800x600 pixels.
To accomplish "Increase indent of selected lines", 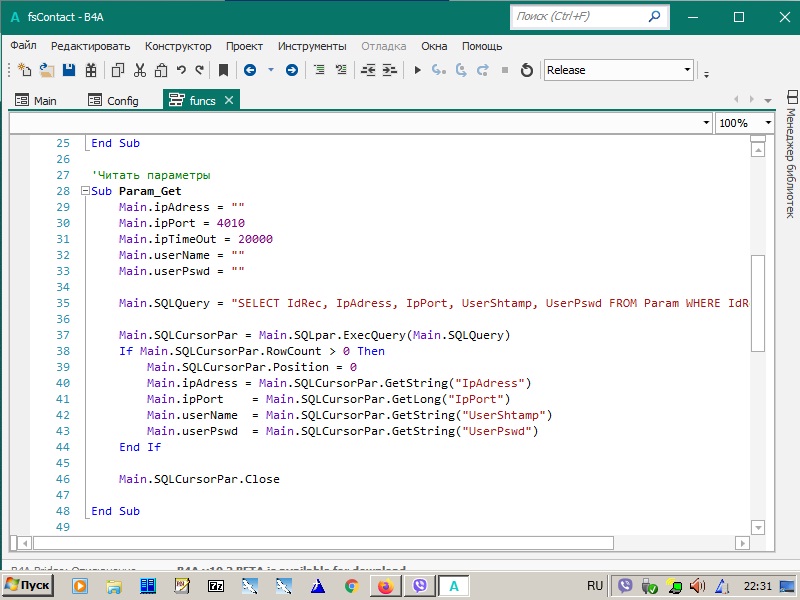I will pos(390,70).
